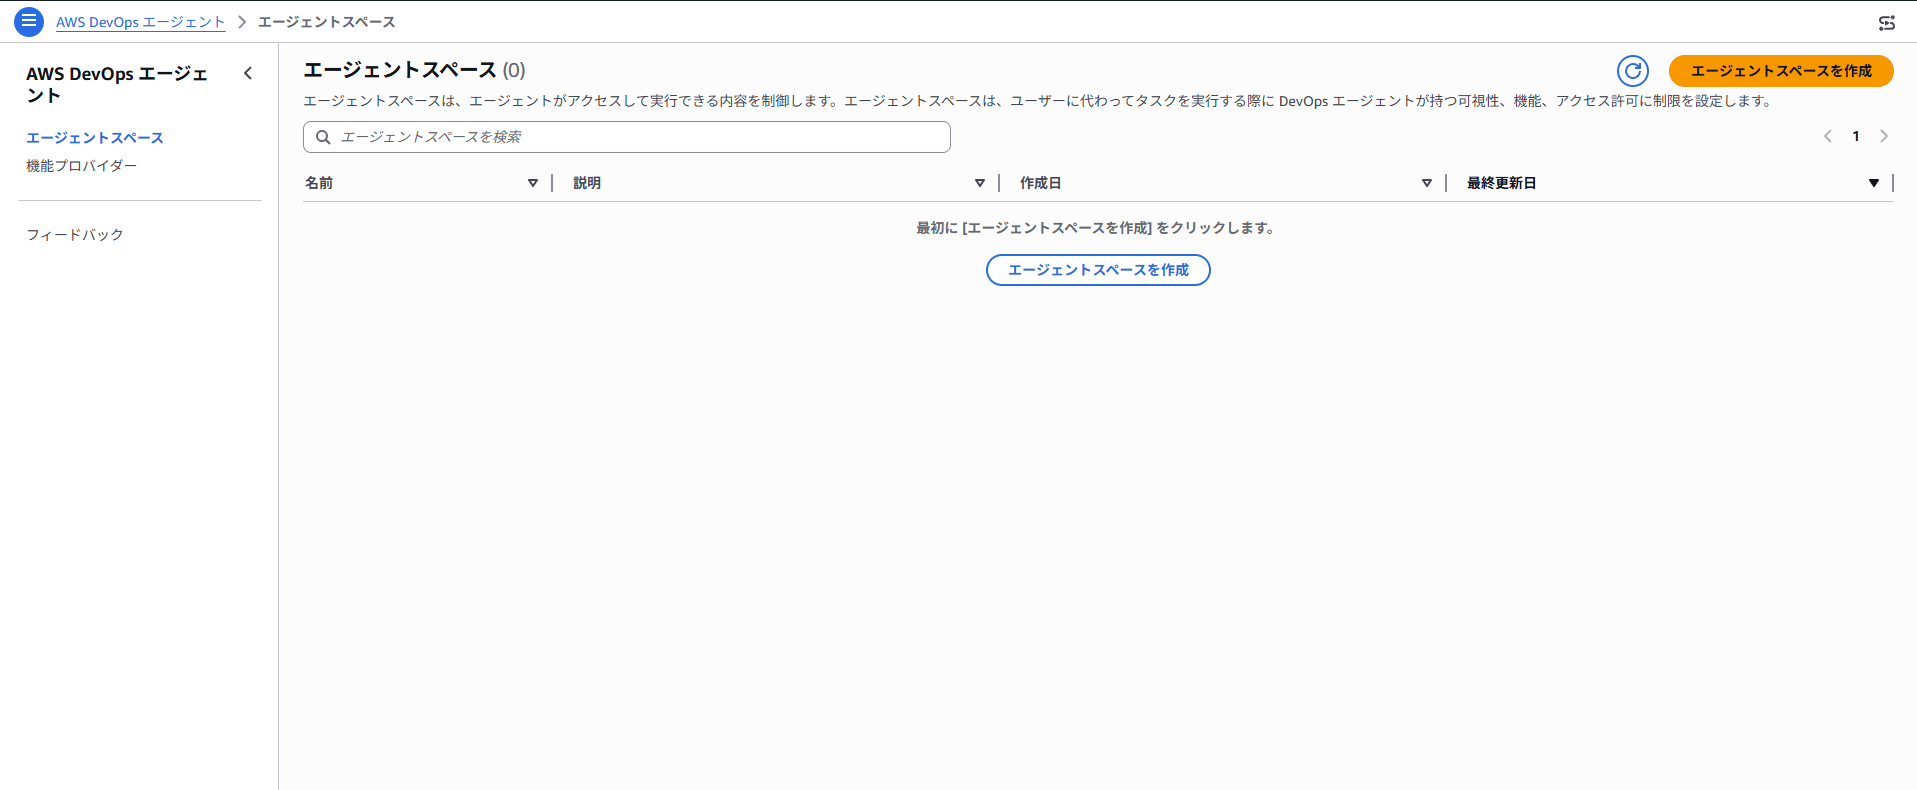The image size is (1917, 790).
Task: Sort by 名前 column arrow
Action: tap(533, 183)
